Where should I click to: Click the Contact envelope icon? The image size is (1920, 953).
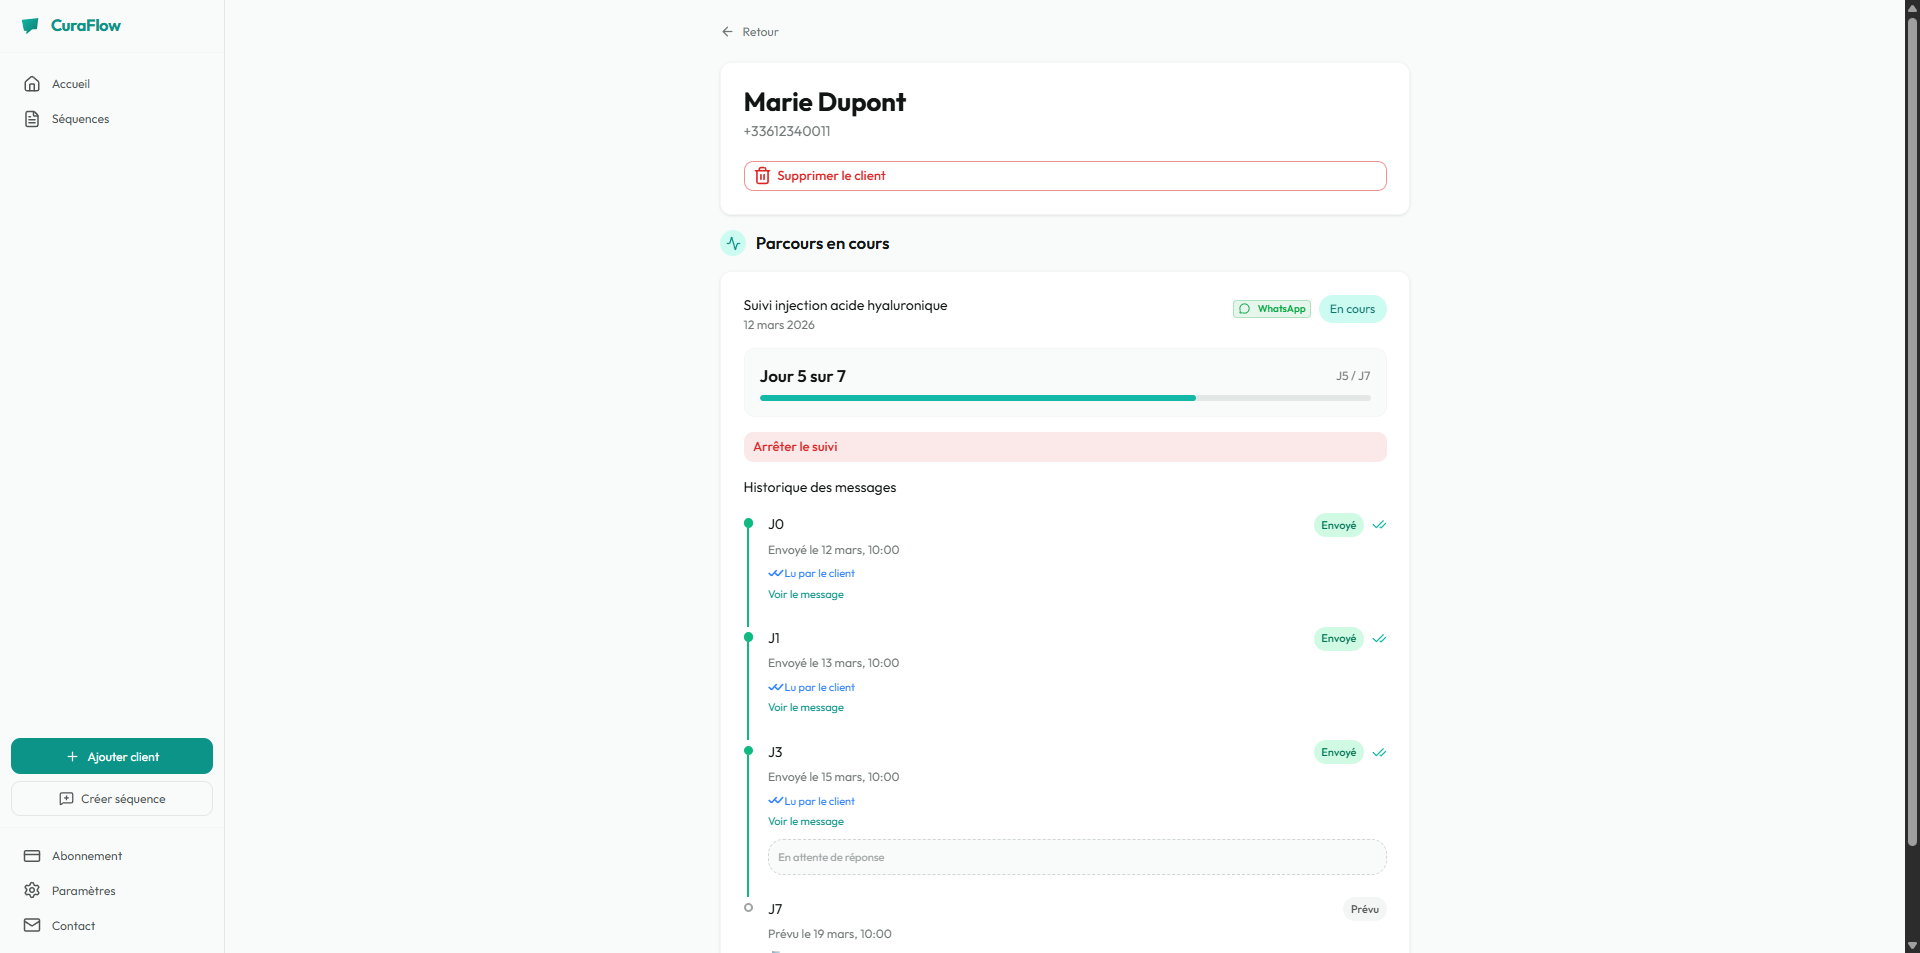tap(31, 925)
